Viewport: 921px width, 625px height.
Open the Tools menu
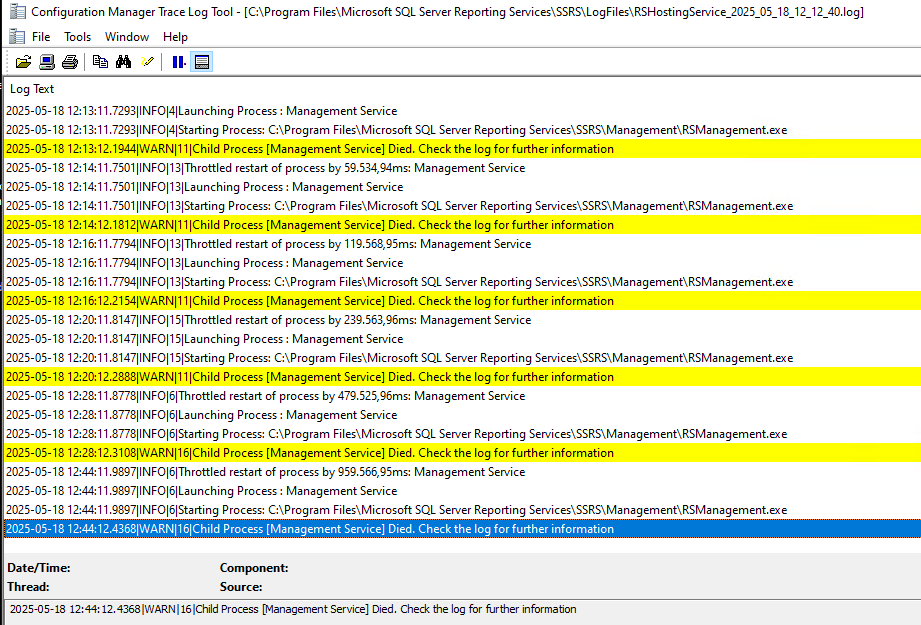coord(78,36)
